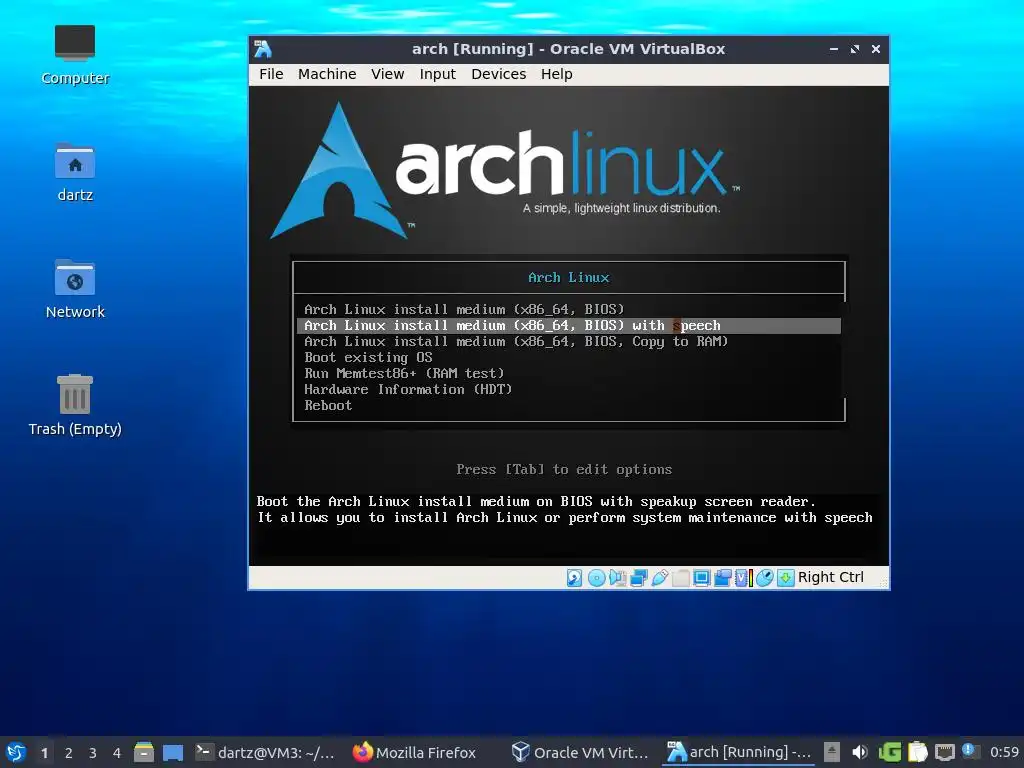Open the Lubuntu start menu bird icon
Viewport: 1024px width, 768px height.
16,752
